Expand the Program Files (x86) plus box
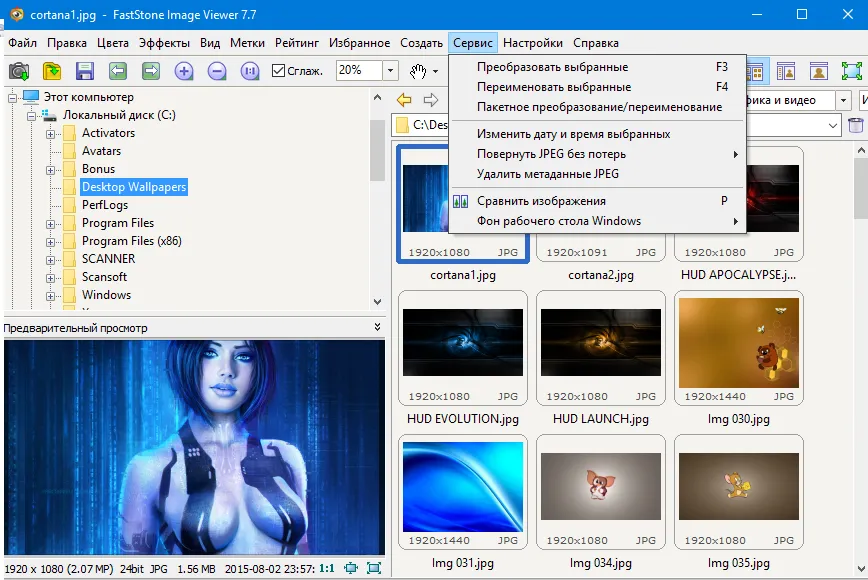The width and height of the screenshot is (868, 580). tap(50, 242)
